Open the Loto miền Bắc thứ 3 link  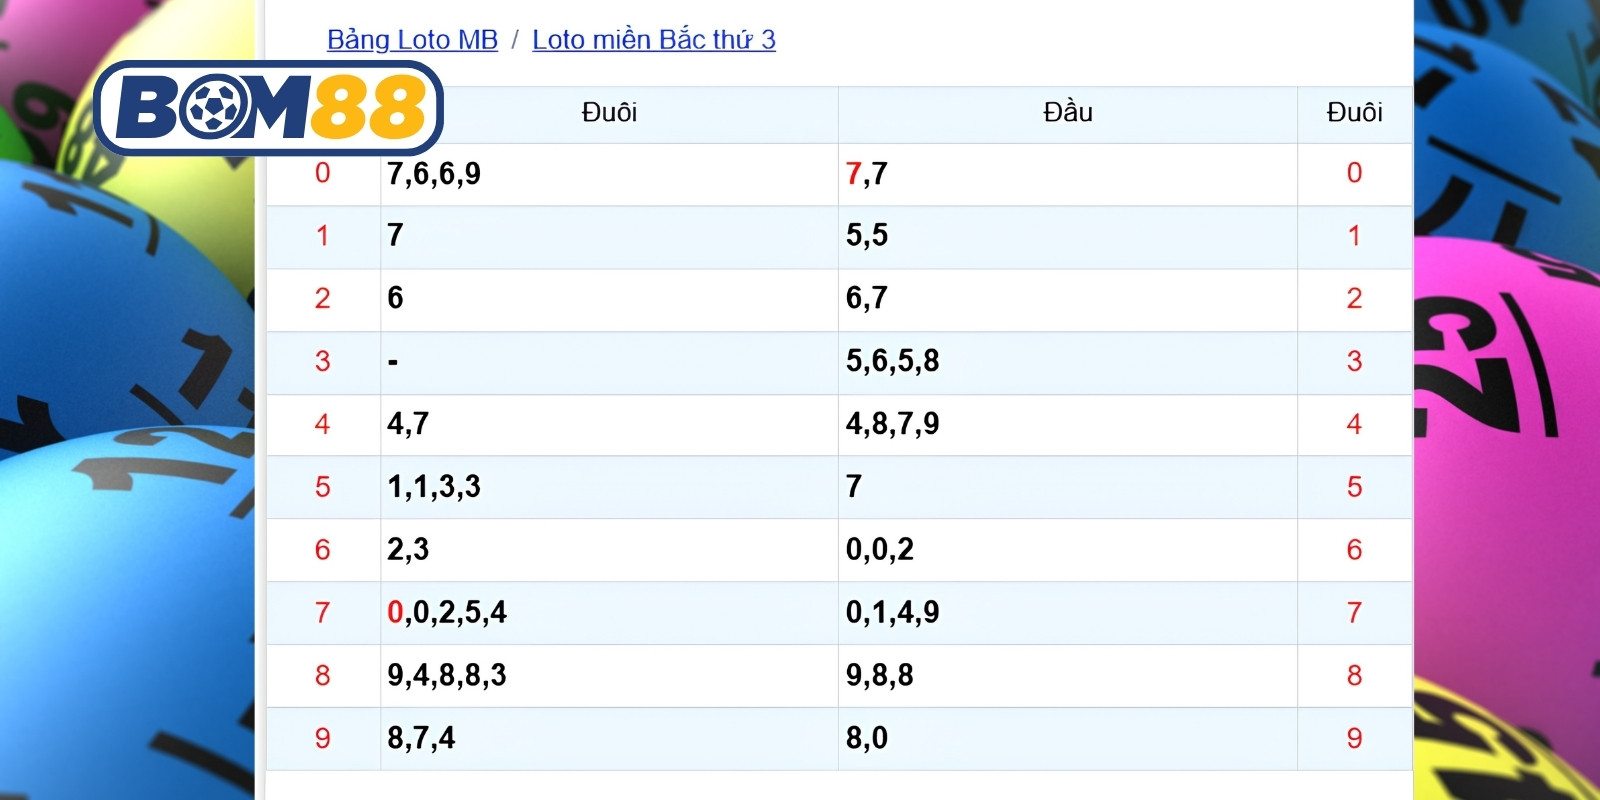coord(654,40)
